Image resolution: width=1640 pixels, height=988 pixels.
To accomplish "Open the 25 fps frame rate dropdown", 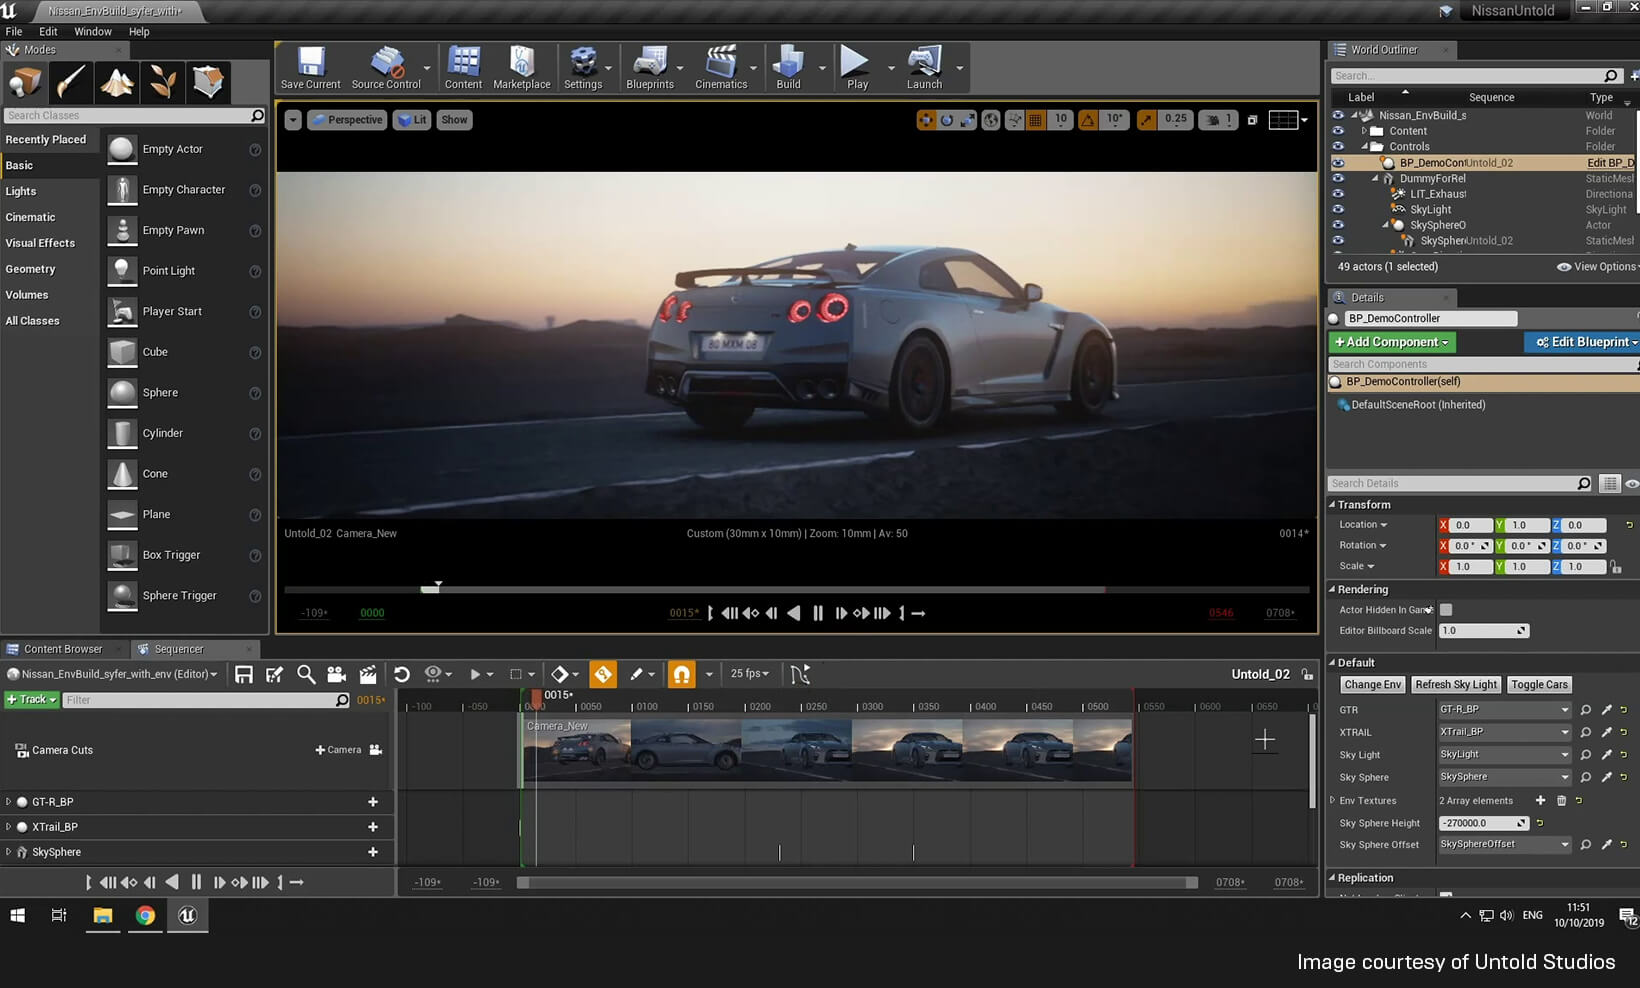I will pyautogui.click(x=750, y=674).
